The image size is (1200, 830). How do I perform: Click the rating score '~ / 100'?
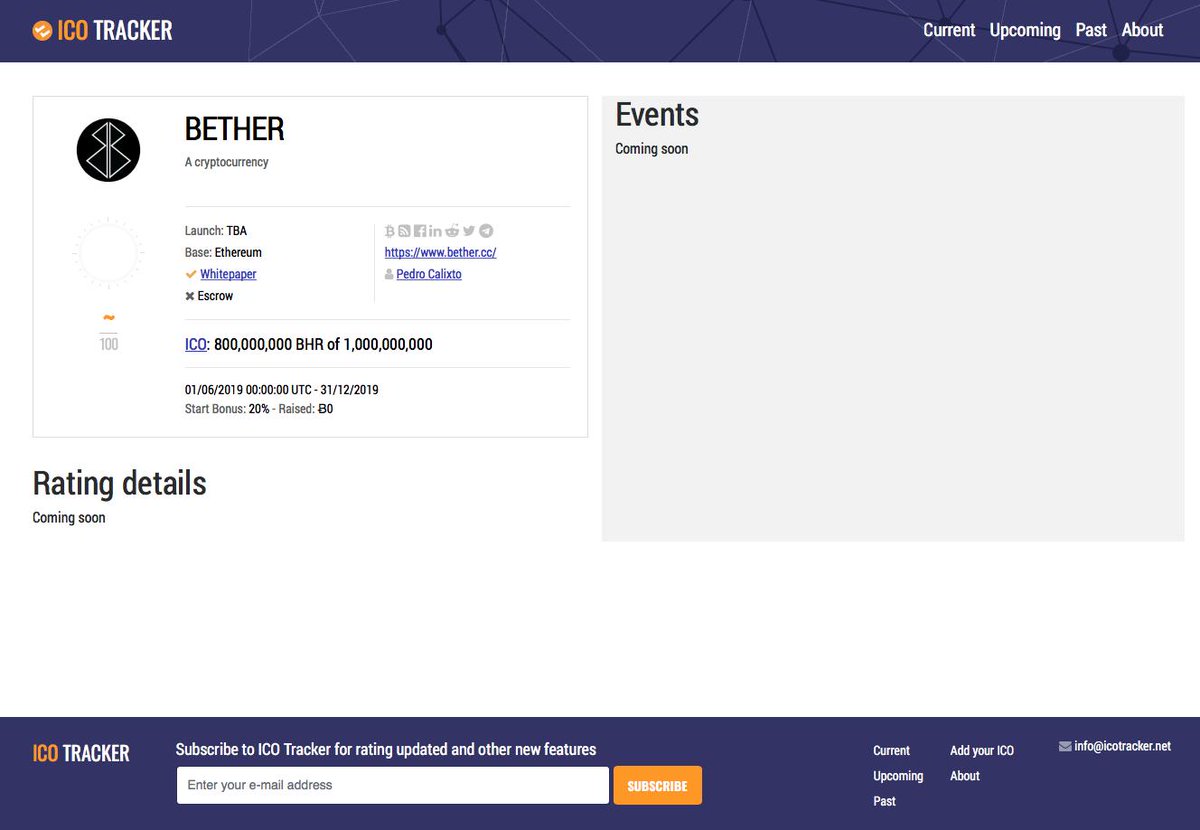coord(109,332)
